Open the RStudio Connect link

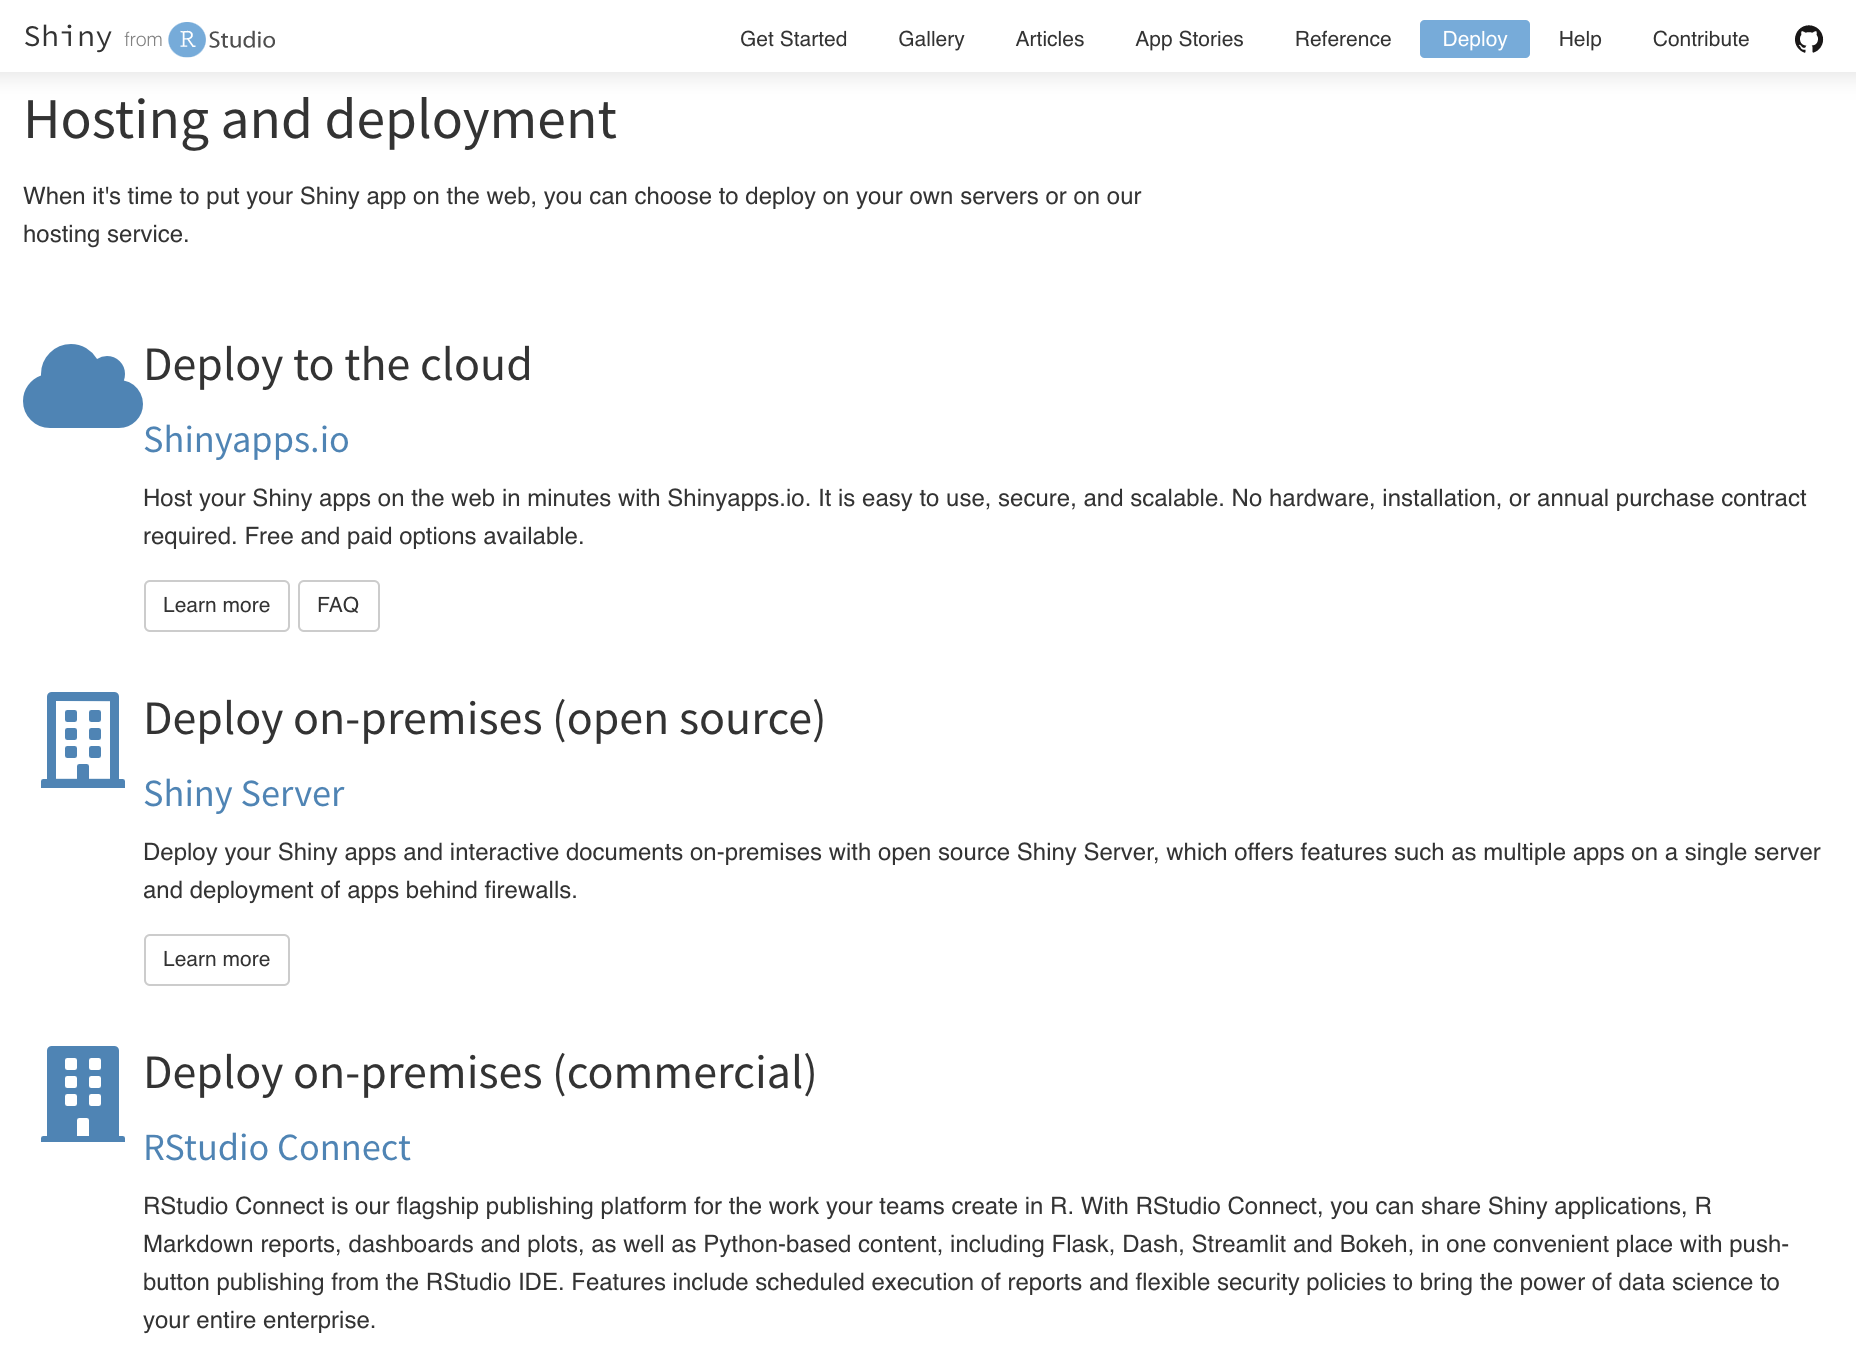(x=277, y=1147)
